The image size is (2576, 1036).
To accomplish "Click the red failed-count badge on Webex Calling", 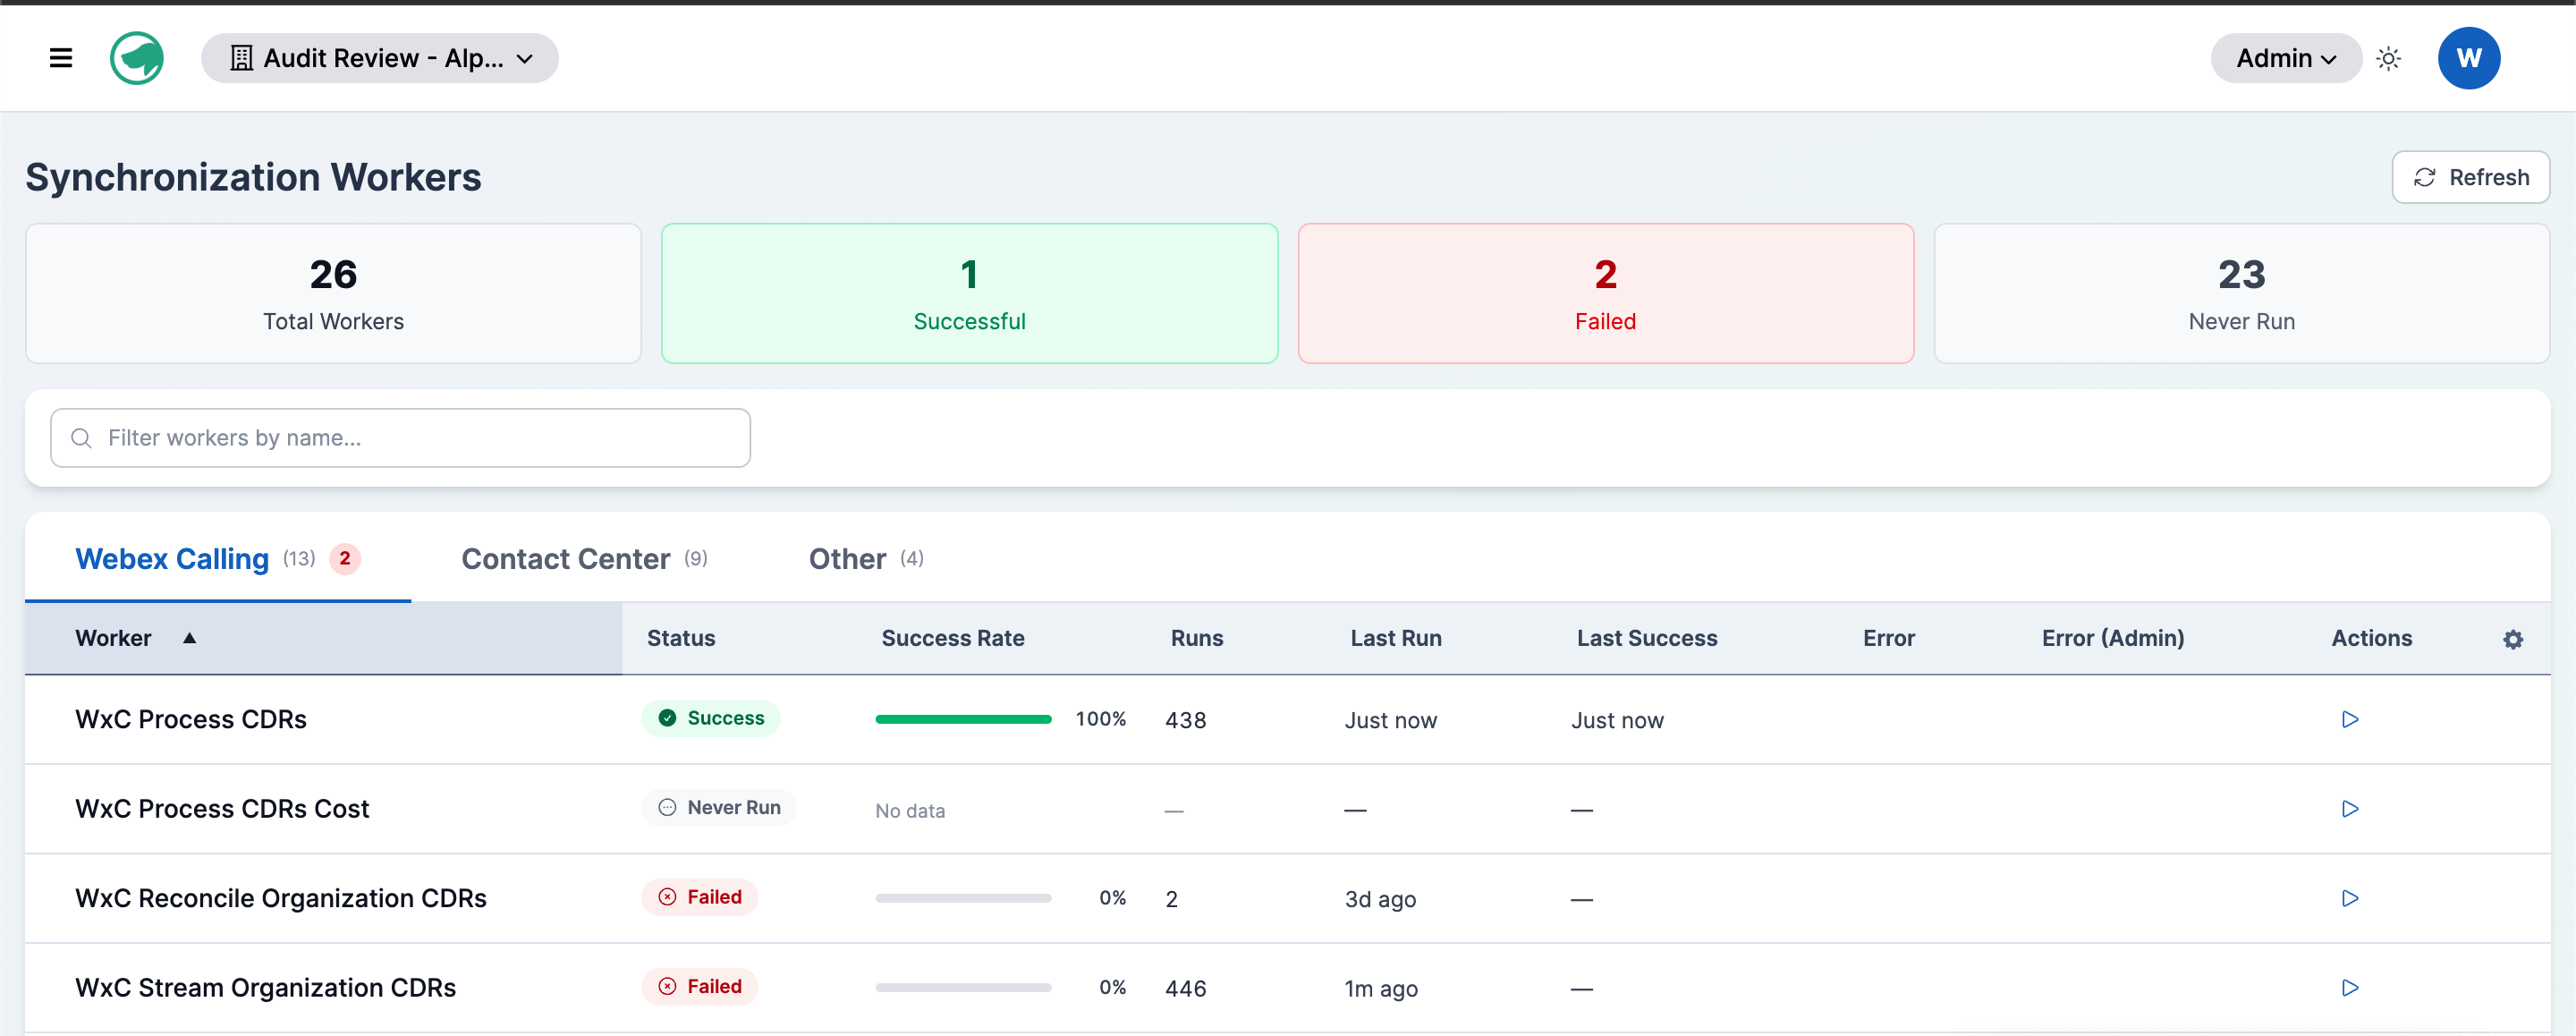I will click(x=345, y=558).
